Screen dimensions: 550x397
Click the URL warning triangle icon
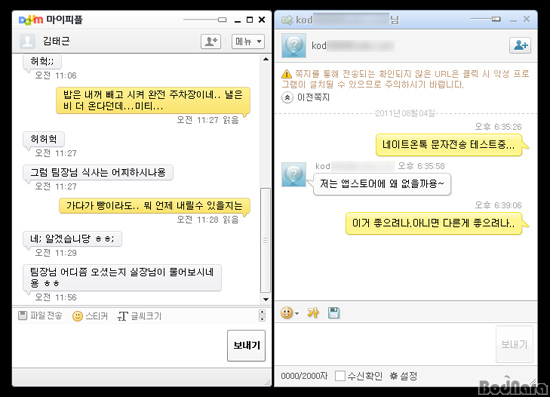pyautogui.click(x=286, y=74)
